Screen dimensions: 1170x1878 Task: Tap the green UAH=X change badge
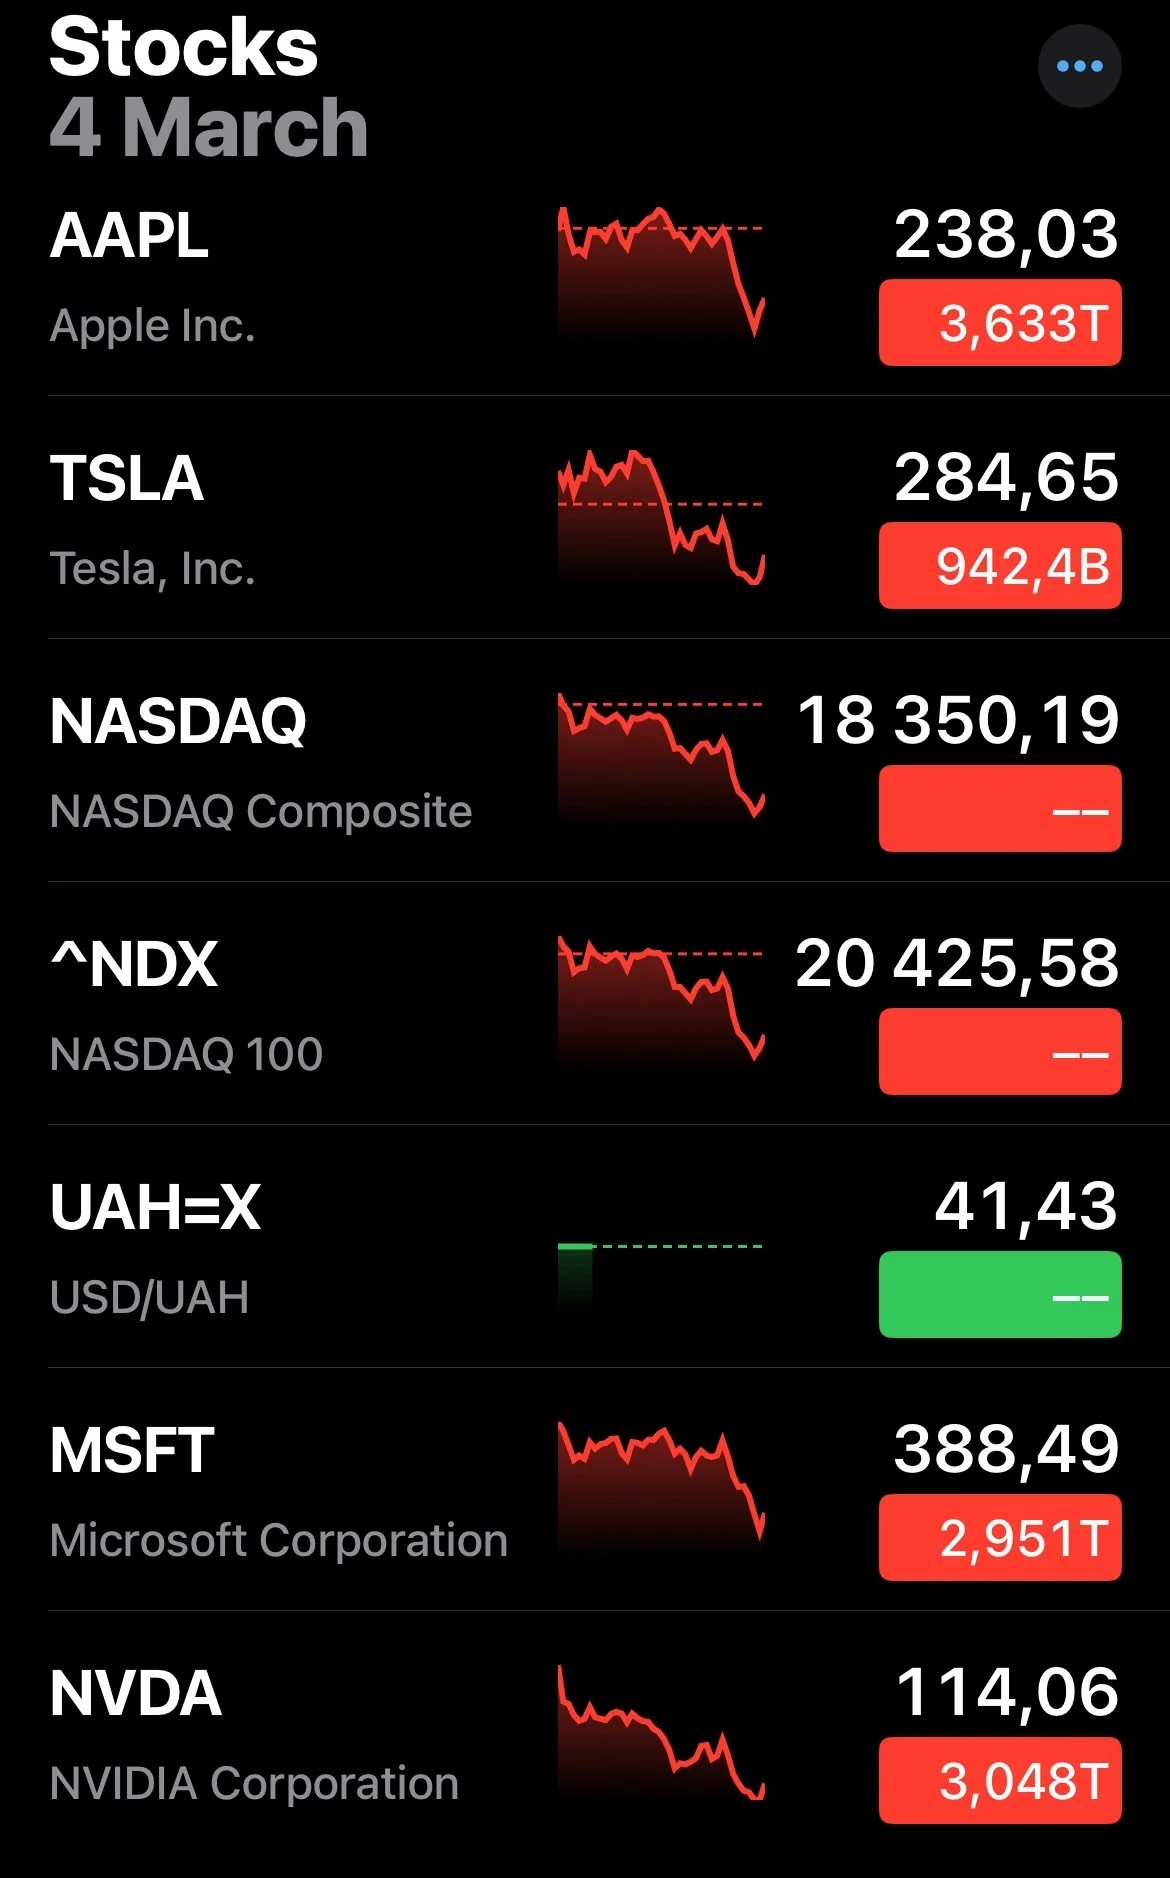tap(999, 1295)
